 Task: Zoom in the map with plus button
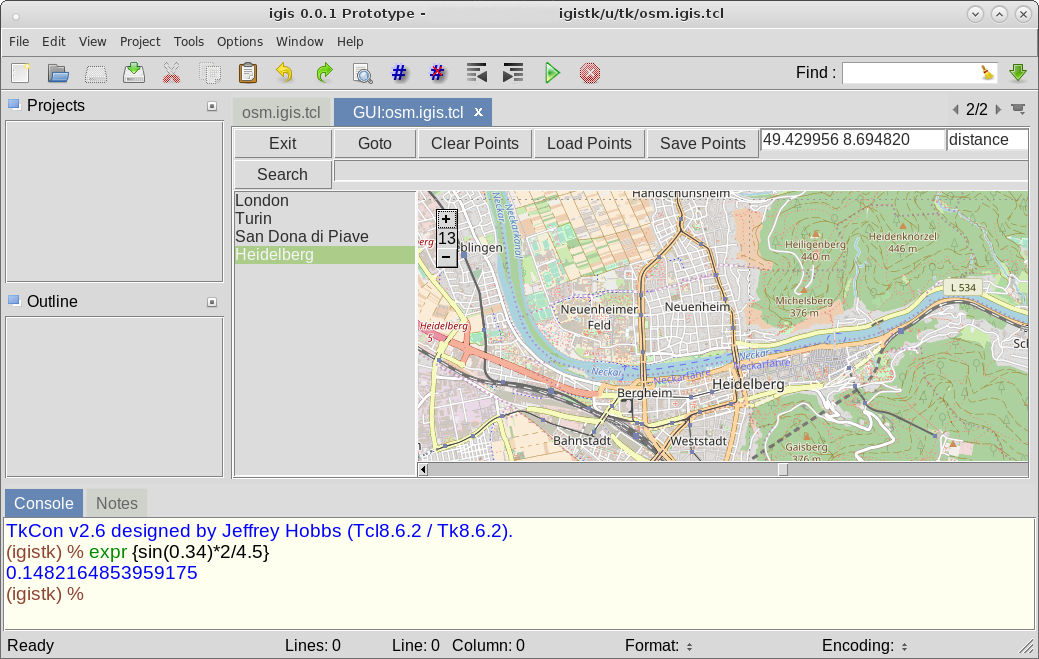point(446,219)
